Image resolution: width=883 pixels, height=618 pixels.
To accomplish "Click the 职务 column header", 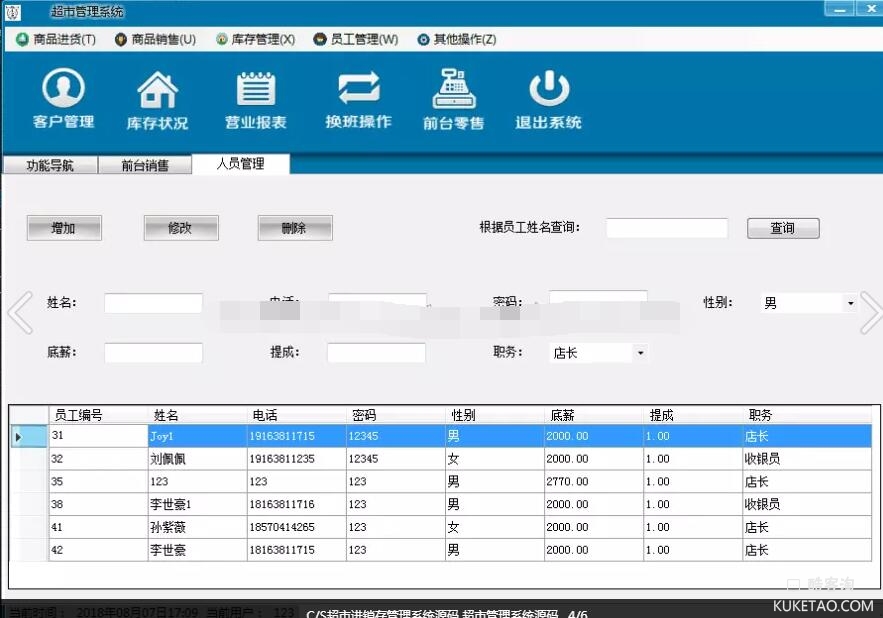I will 807,415.
